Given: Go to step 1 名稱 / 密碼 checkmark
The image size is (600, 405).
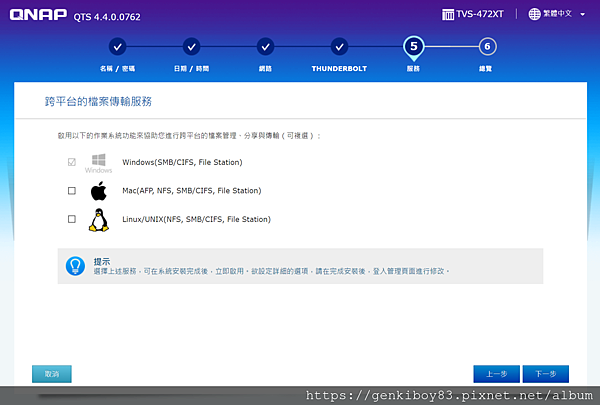Looking at the screenshot, I should (x=117, y=47).
